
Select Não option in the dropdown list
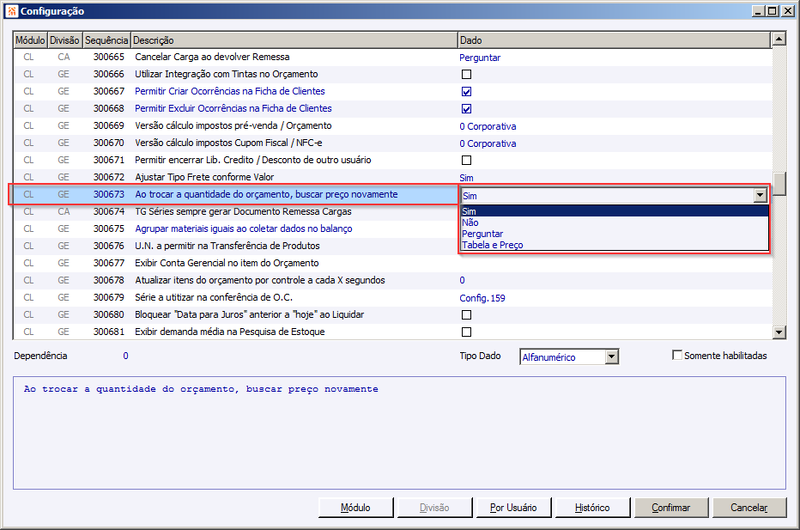coord(615,222)
